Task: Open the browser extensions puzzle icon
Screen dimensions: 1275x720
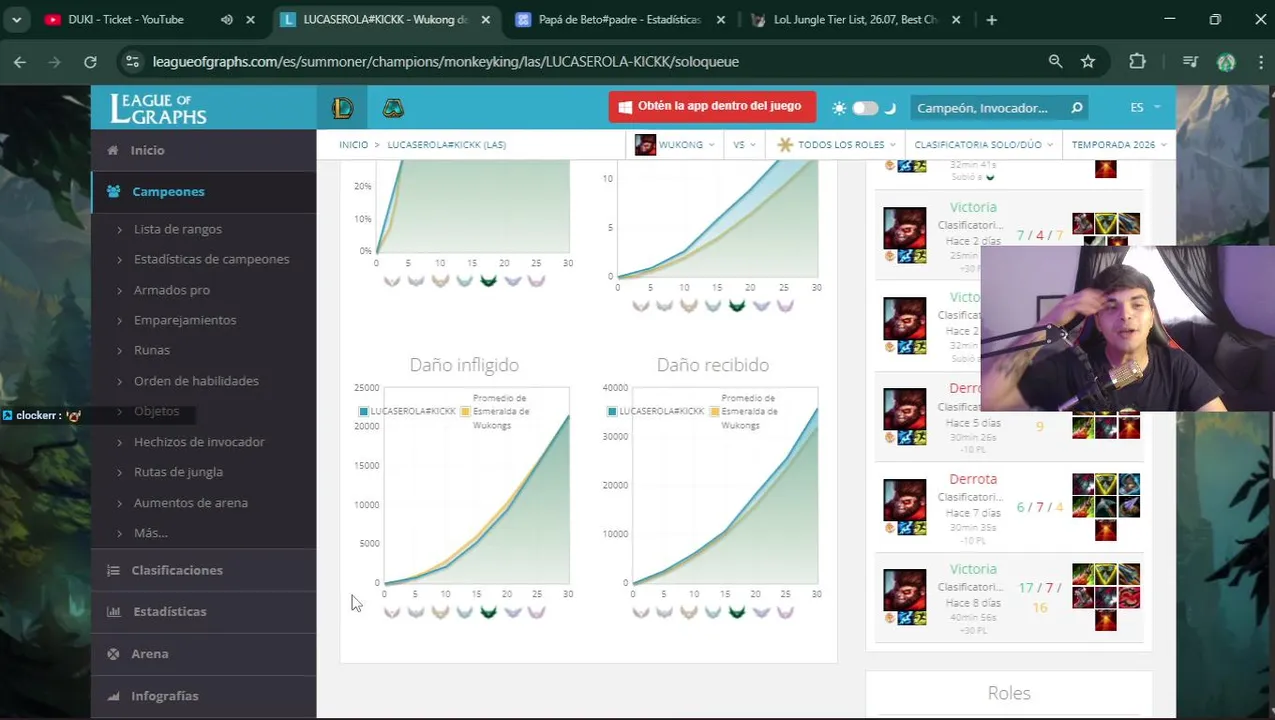Action: (x=1137, y=61)
